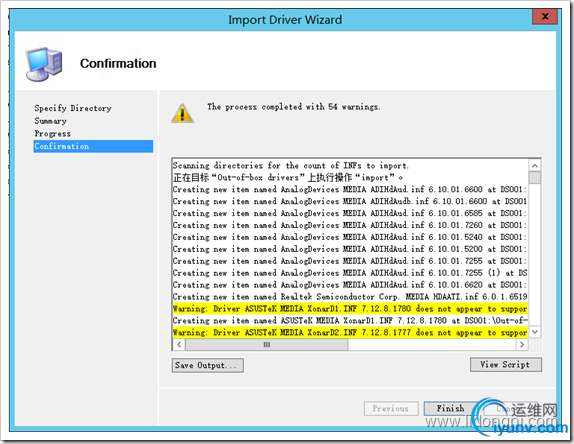Click the vertical scrollbar thumb
The height and width of the screenshot is (444, 574).
[535, 178]
